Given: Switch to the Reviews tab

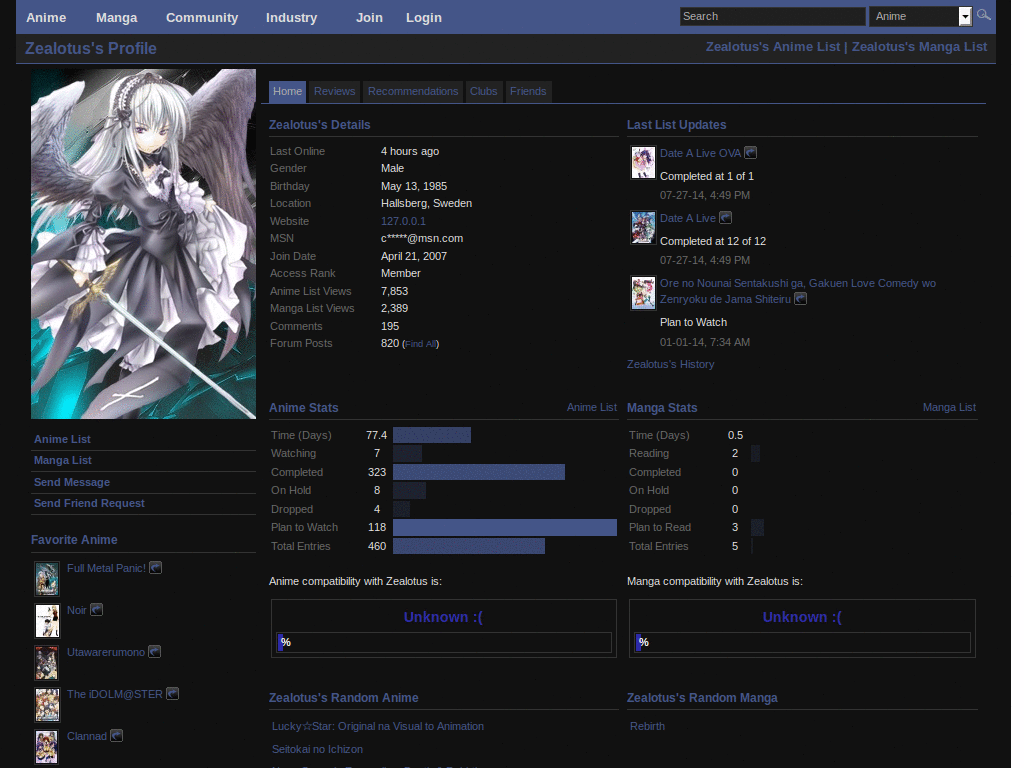Looking at the screenshot, I should tap(334, 91).
